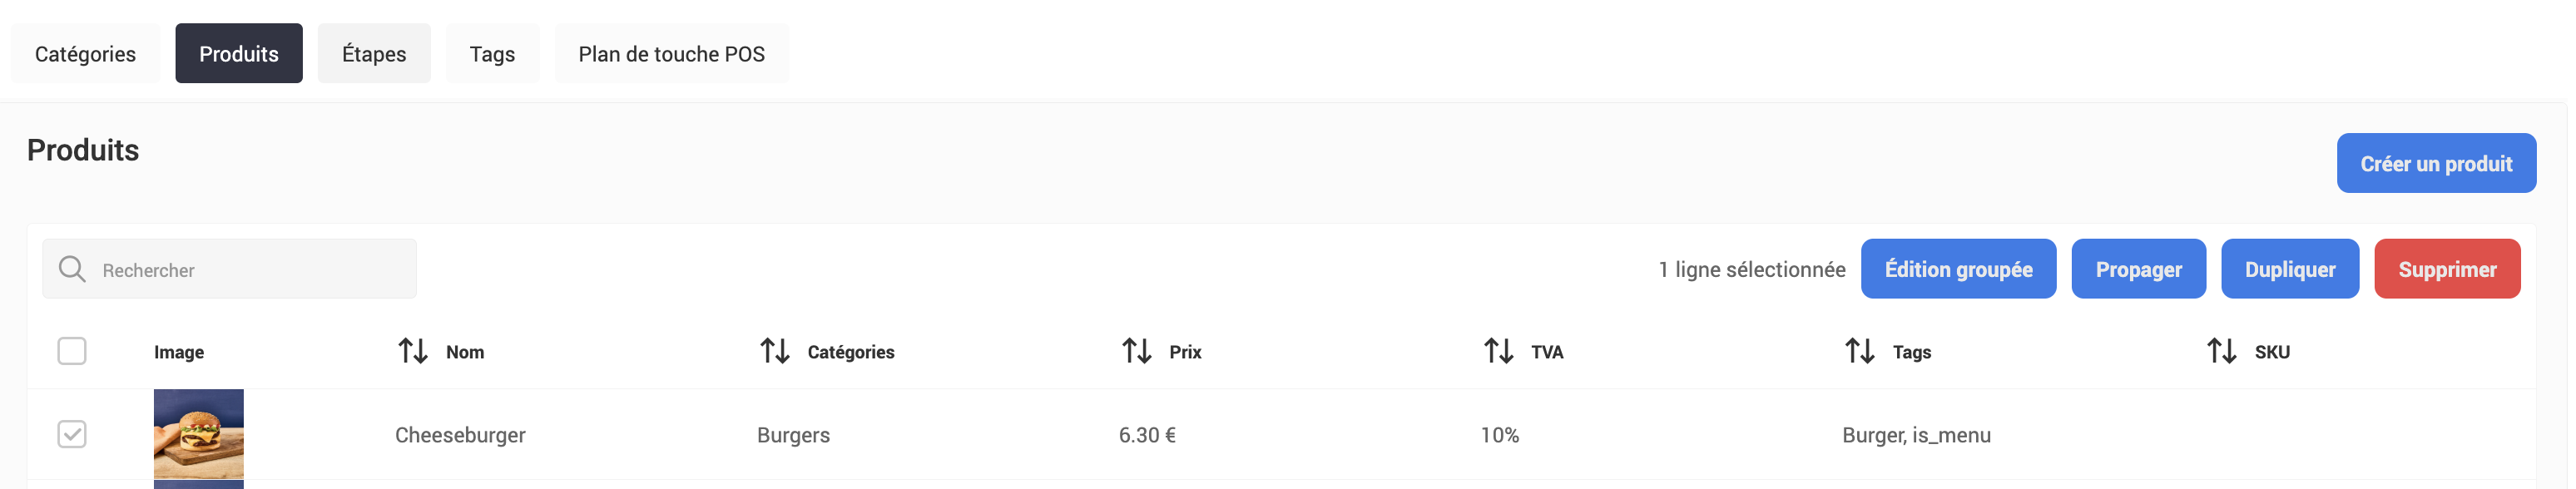
Task: Uncheck the Cheeseburger row checkbox
Action: [x=72, y=434]
